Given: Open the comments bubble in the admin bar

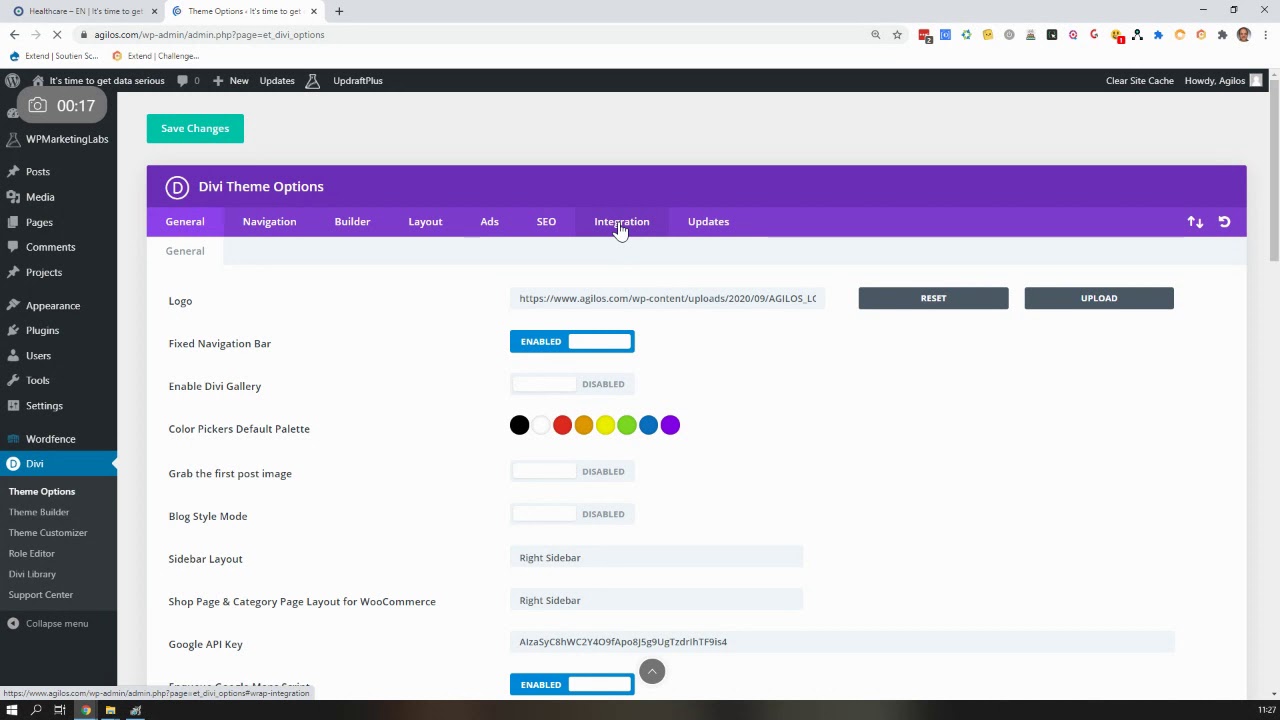Looking at the screenshot, I should (189, 81).
